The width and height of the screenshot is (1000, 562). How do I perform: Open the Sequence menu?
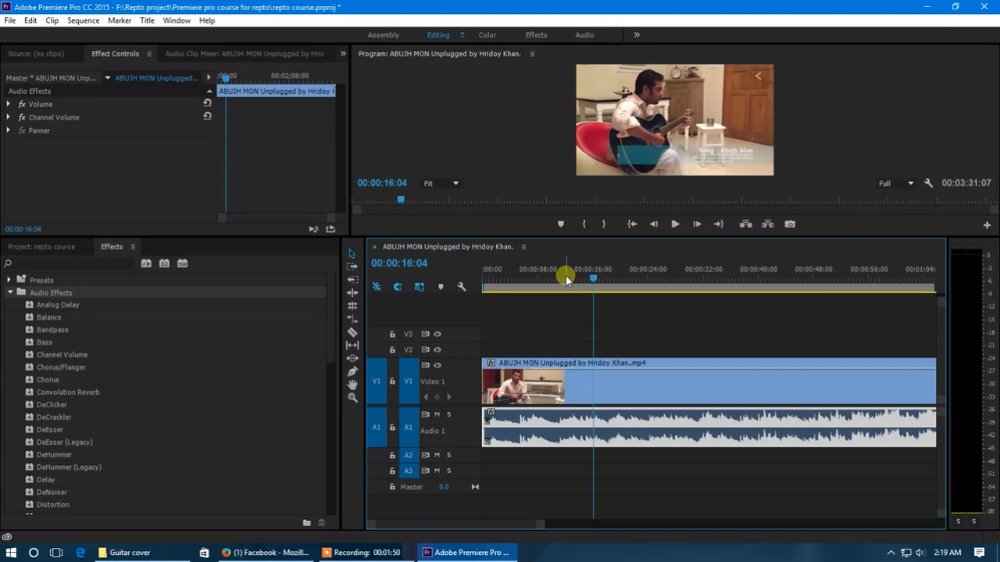click(83, 20)
